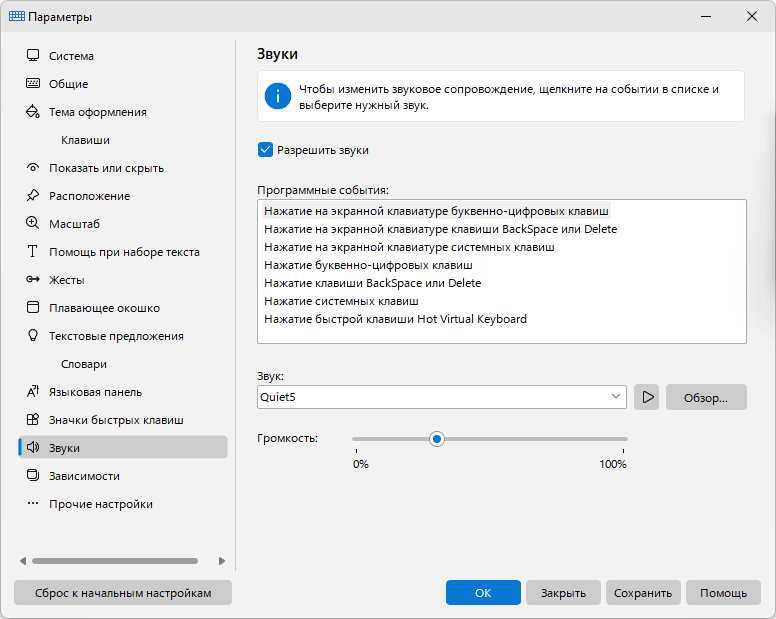Screen dimensions: 776x619
Task: Browse for sound file with Обзор
Action: pyautogui.click(x=706, y=397)
